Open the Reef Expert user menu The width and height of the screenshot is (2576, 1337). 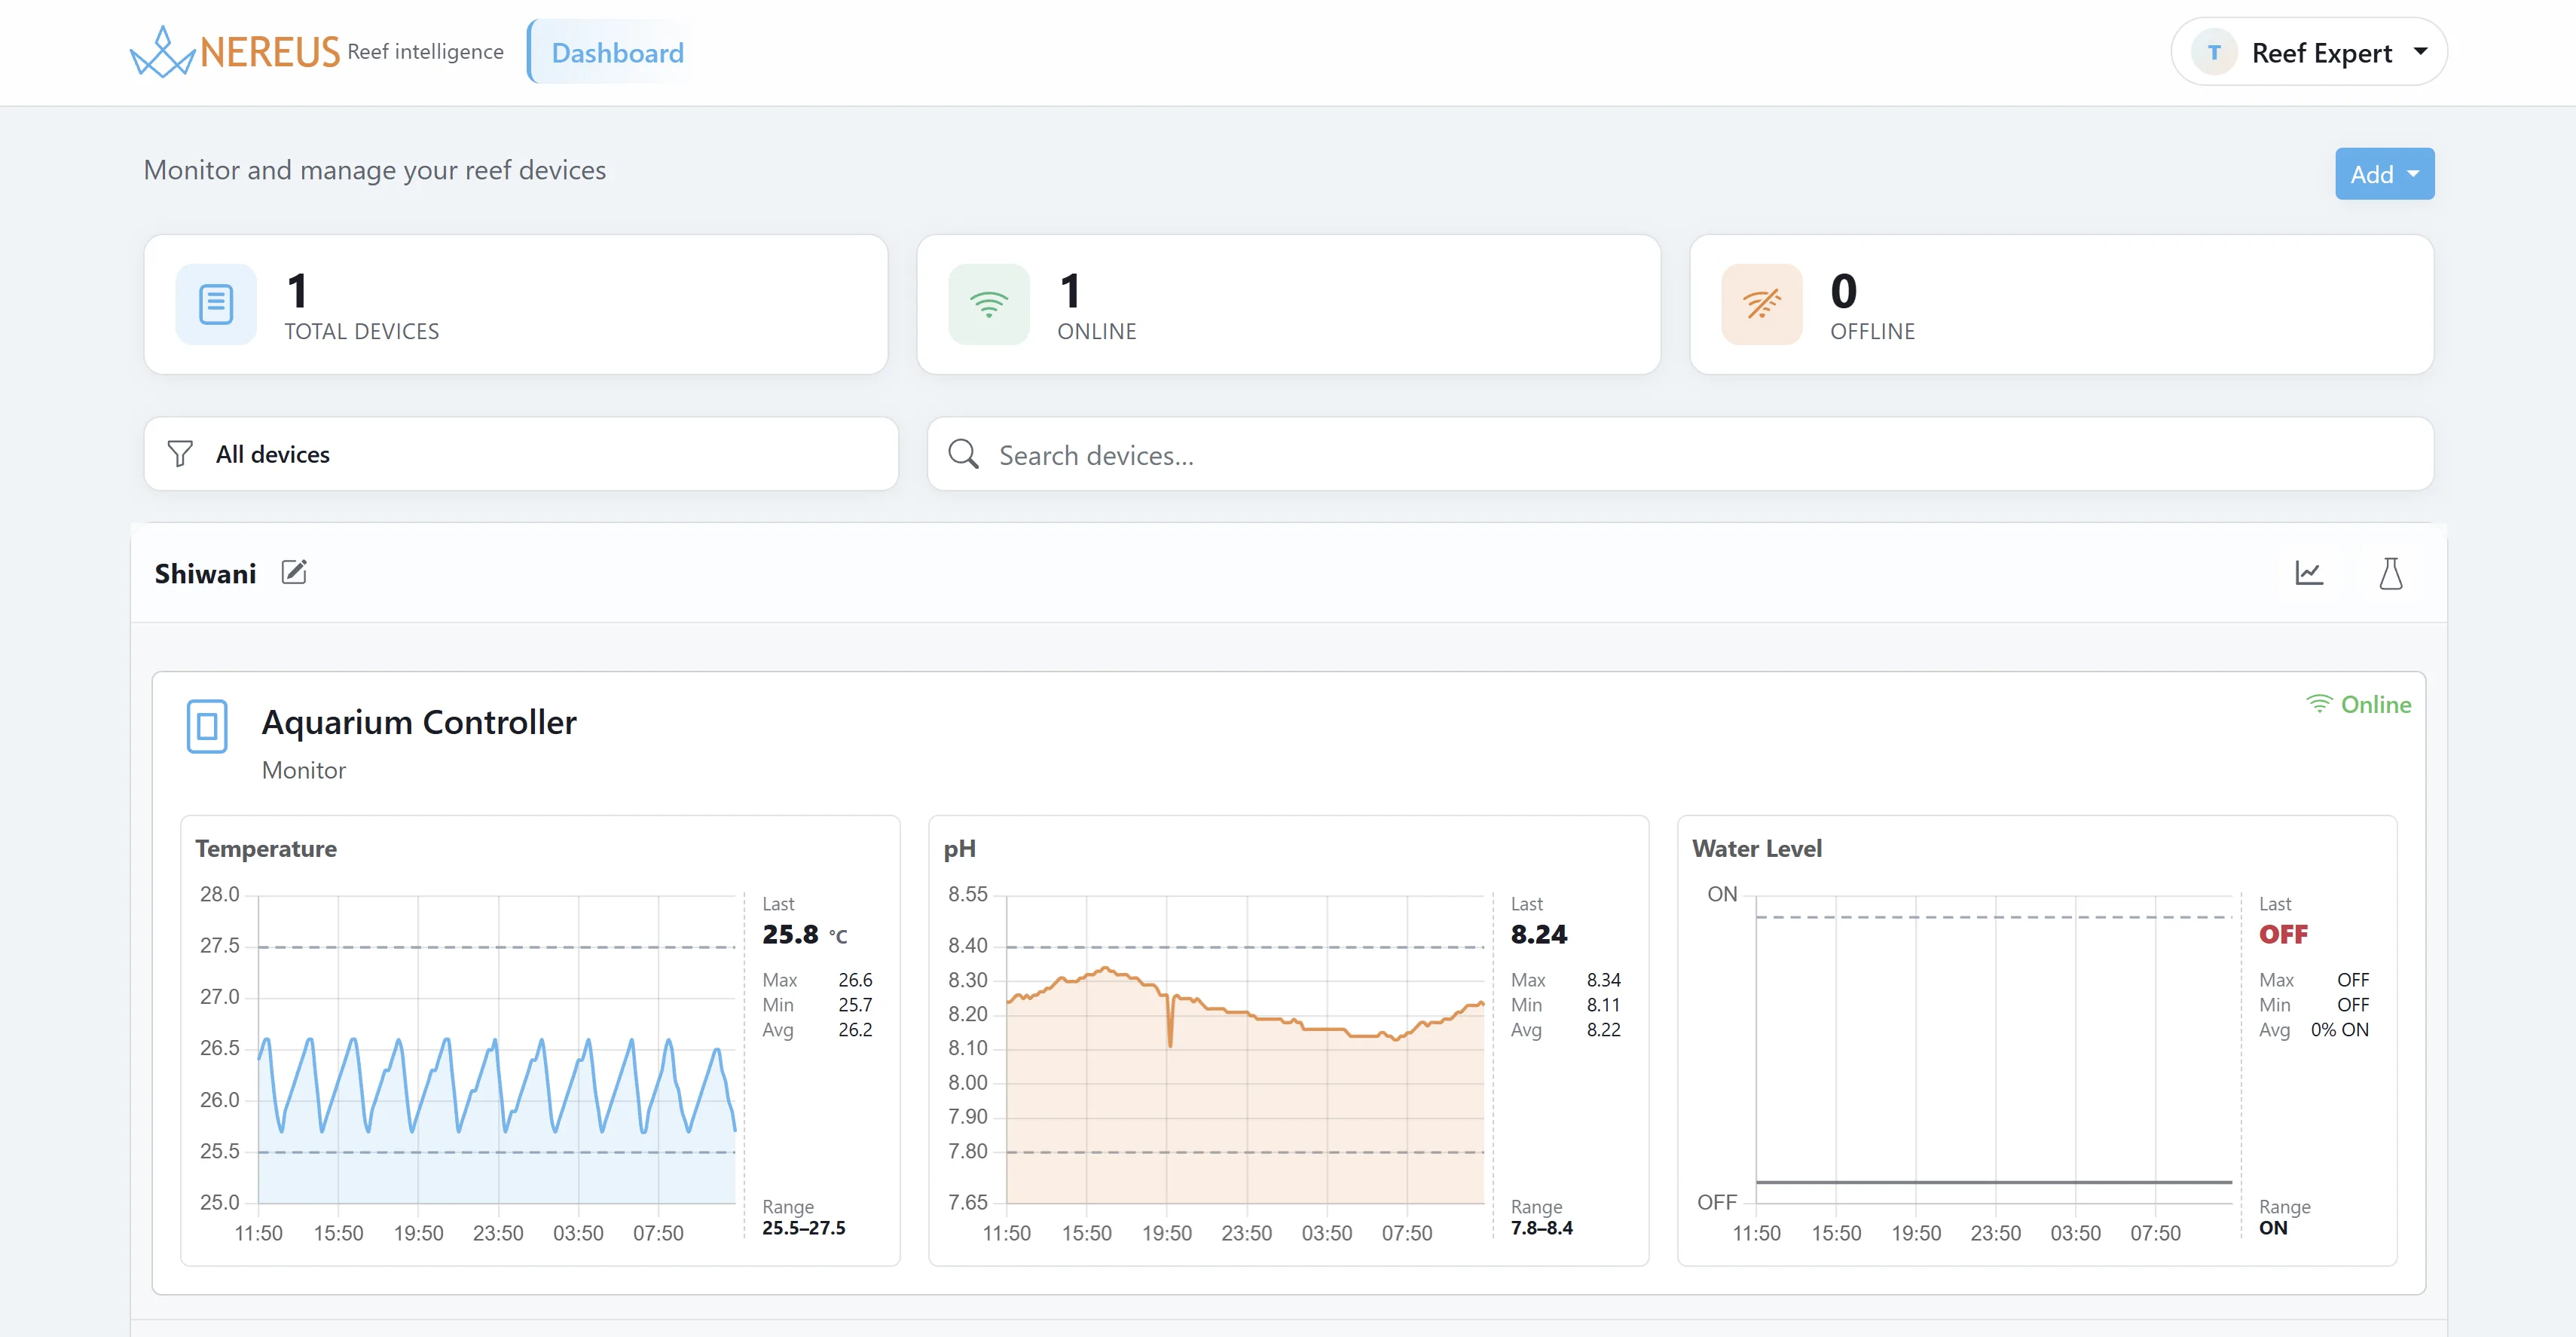(2308, 52)
